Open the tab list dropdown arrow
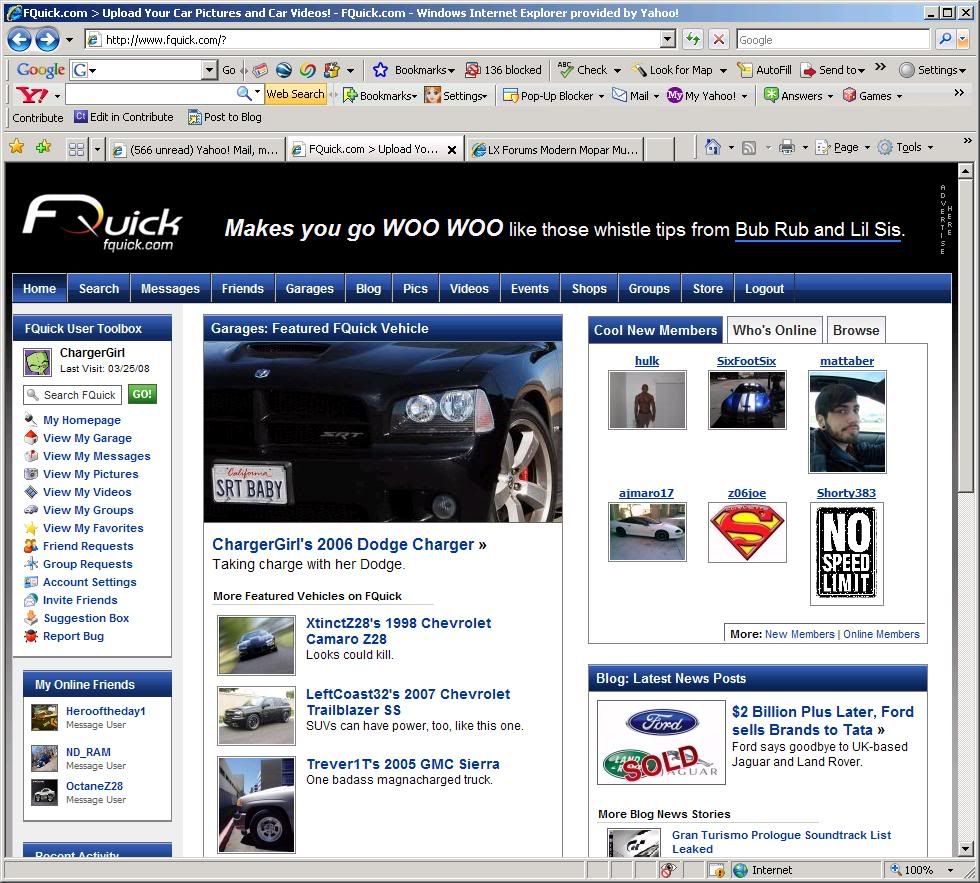Viewport: 980px width, 883px height. click(97, 149)
